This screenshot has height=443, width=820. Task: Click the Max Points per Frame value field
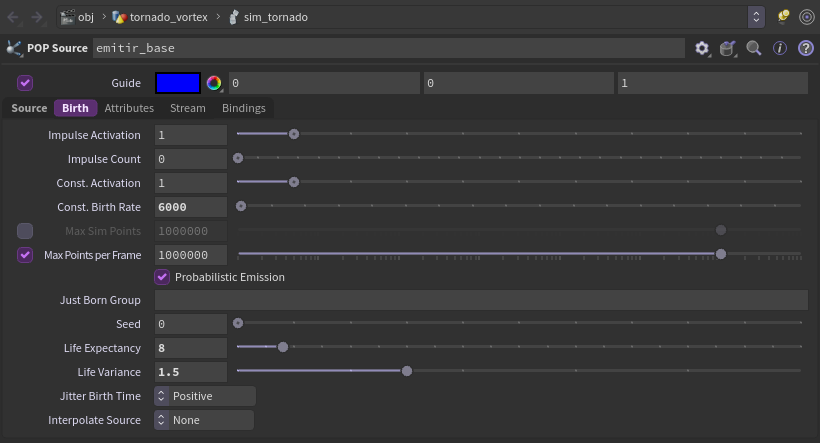tap(191, 255)
